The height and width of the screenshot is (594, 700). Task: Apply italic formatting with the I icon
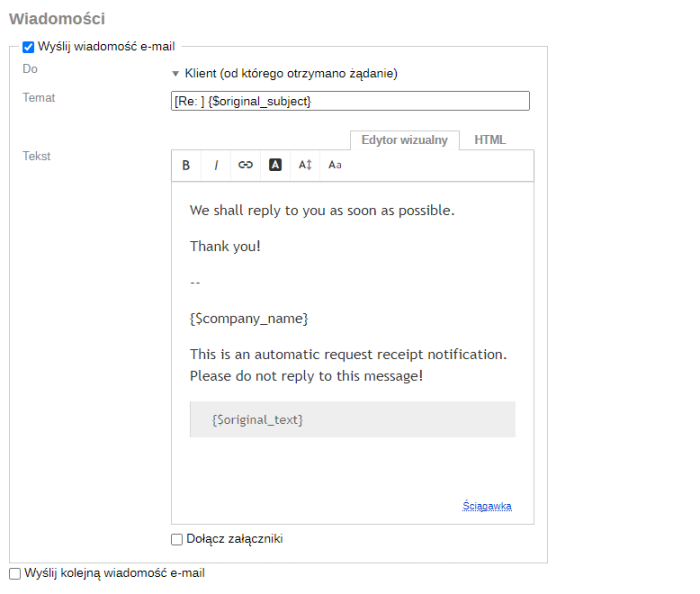[216, 165]
